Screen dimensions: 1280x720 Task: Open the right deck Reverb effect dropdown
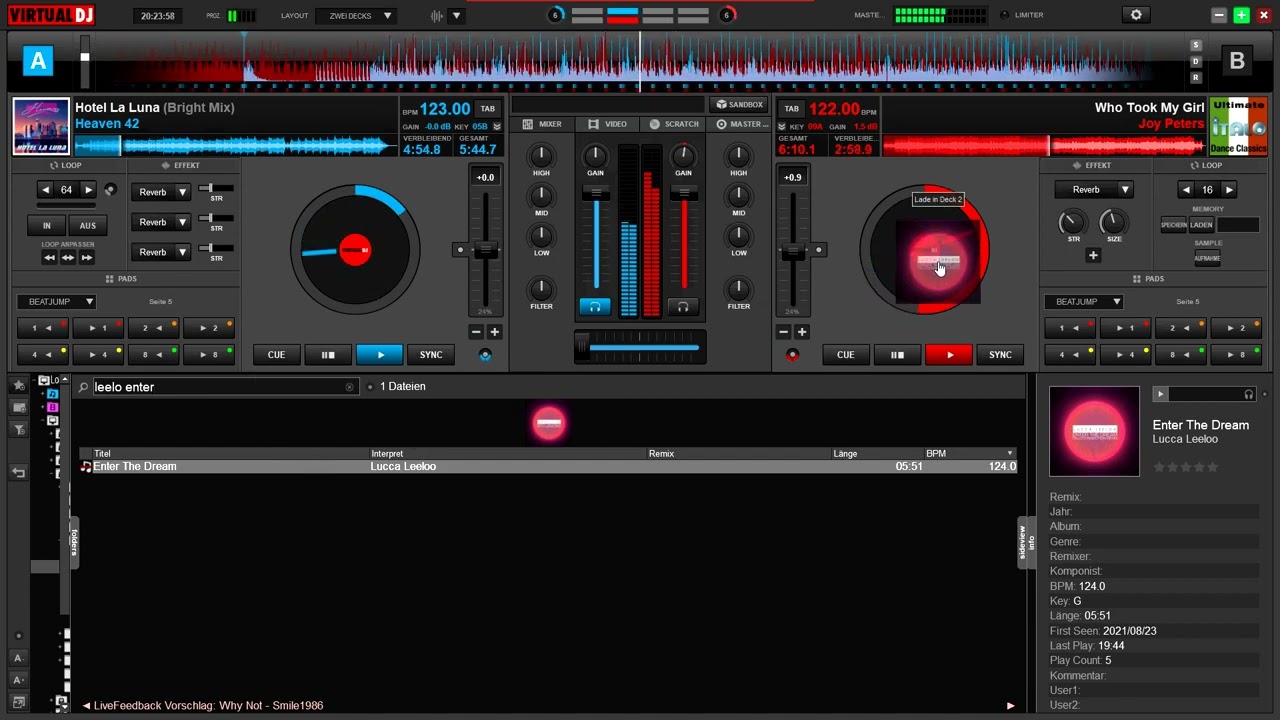[x=1125, y=190]
